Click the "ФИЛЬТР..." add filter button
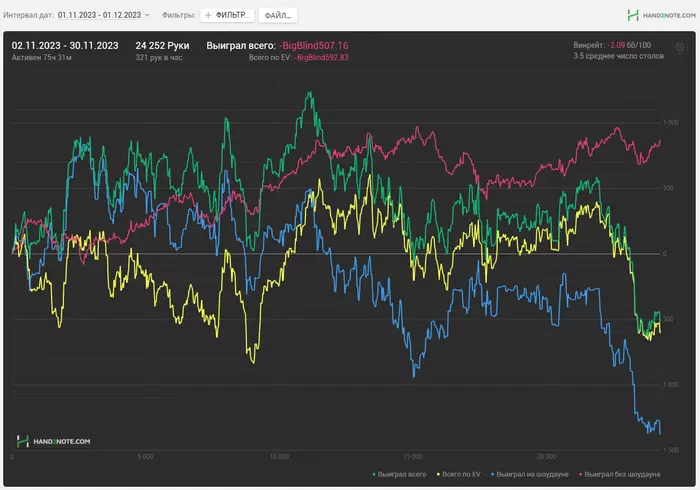The width and height of the screenshot is (700, 490). point(227,16)
